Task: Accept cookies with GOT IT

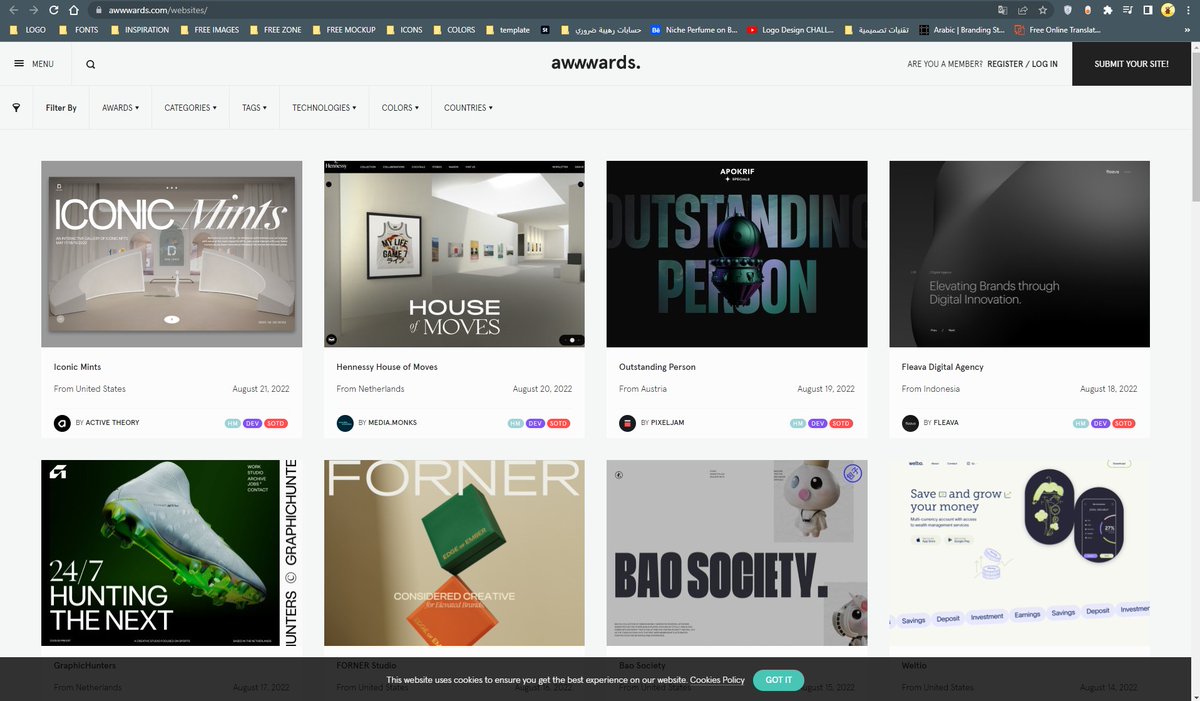Action: click(x=778, y=680)
